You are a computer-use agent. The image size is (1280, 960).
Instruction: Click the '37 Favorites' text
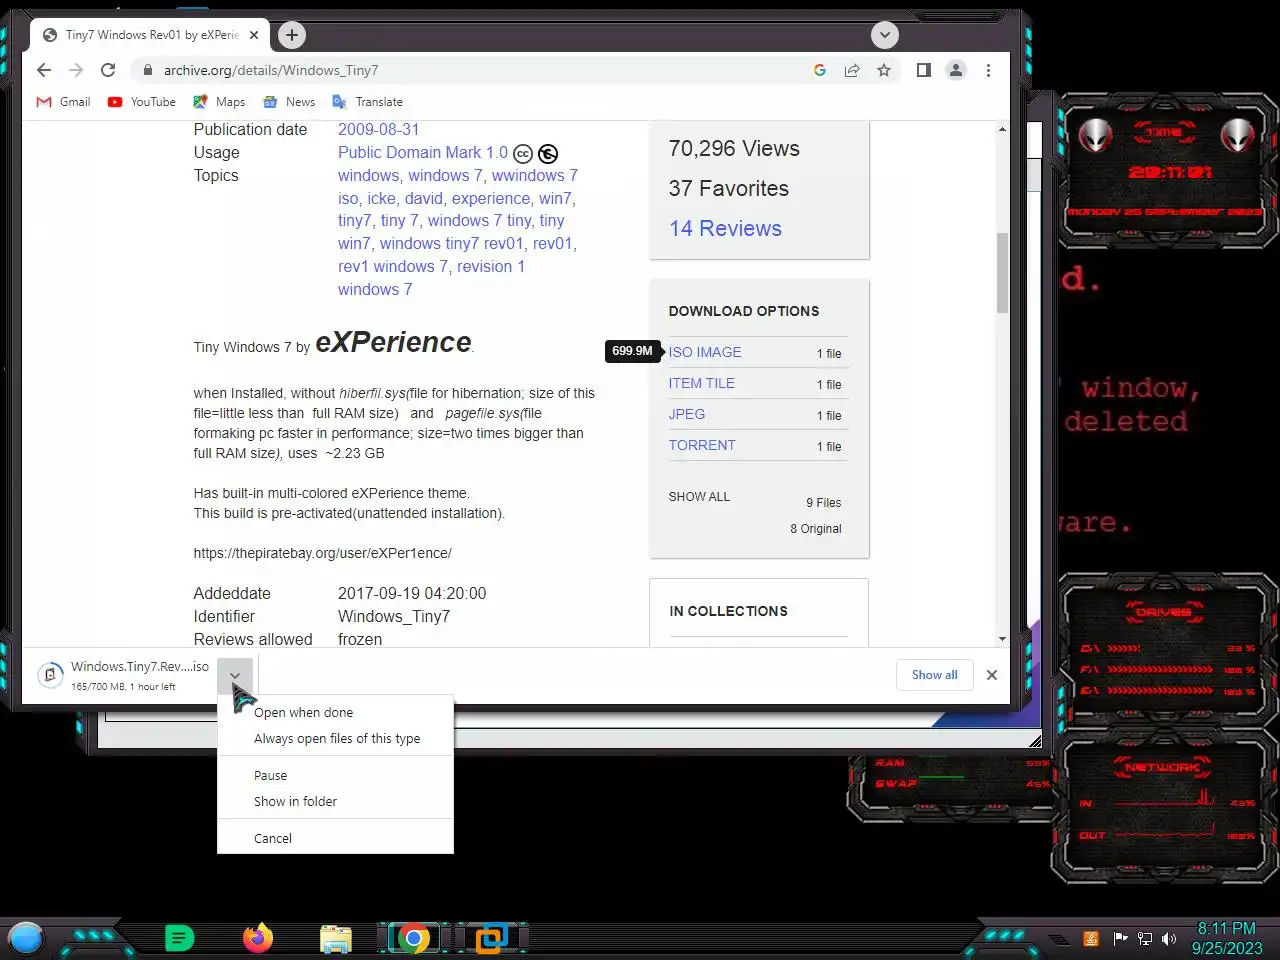729,189
